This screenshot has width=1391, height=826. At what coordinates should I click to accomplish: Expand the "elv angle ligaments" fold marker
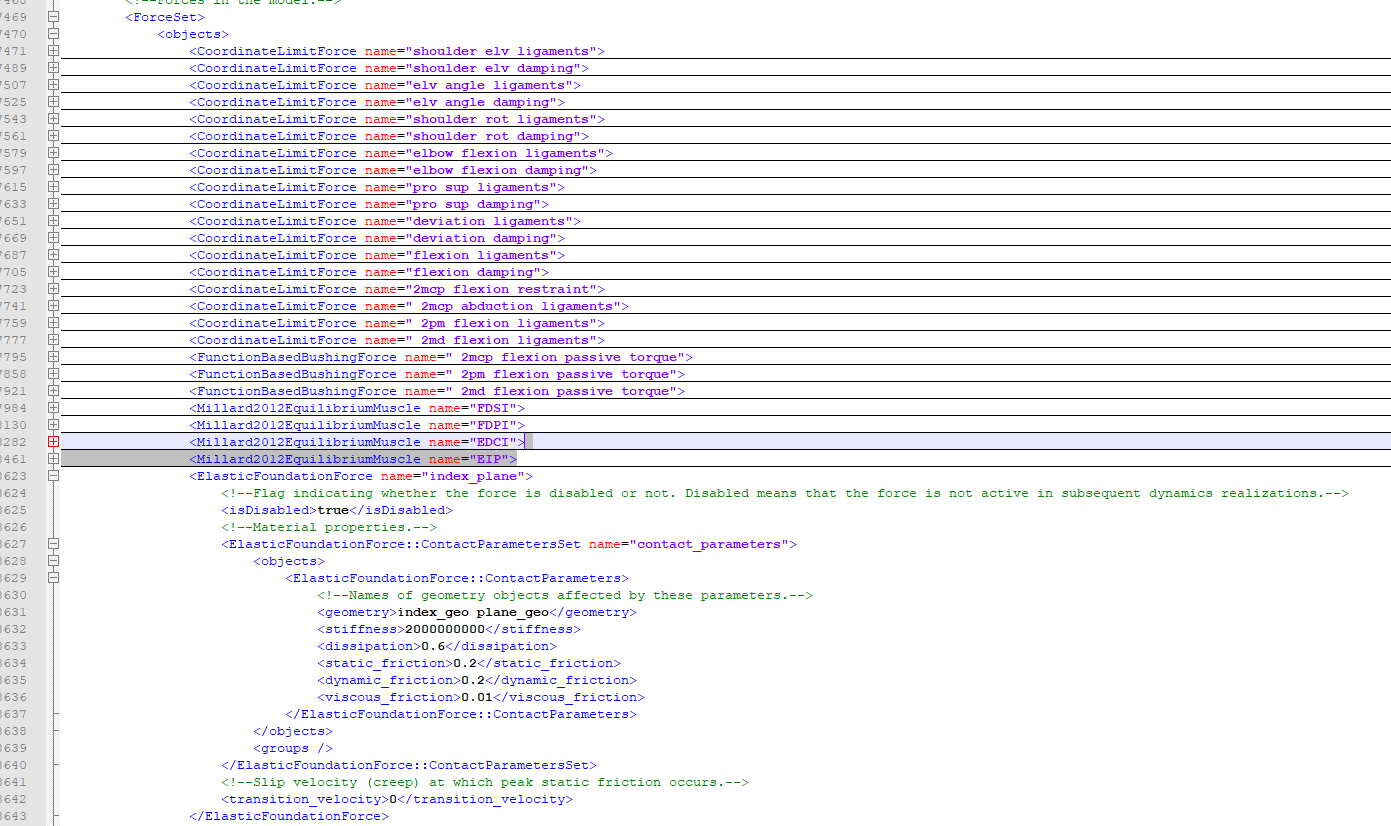tap(53, 85)
